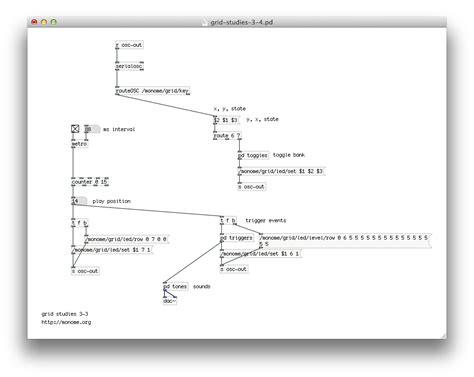474x377 pixels.
Task: Click the ms interval number box
Action: (92, 129)
